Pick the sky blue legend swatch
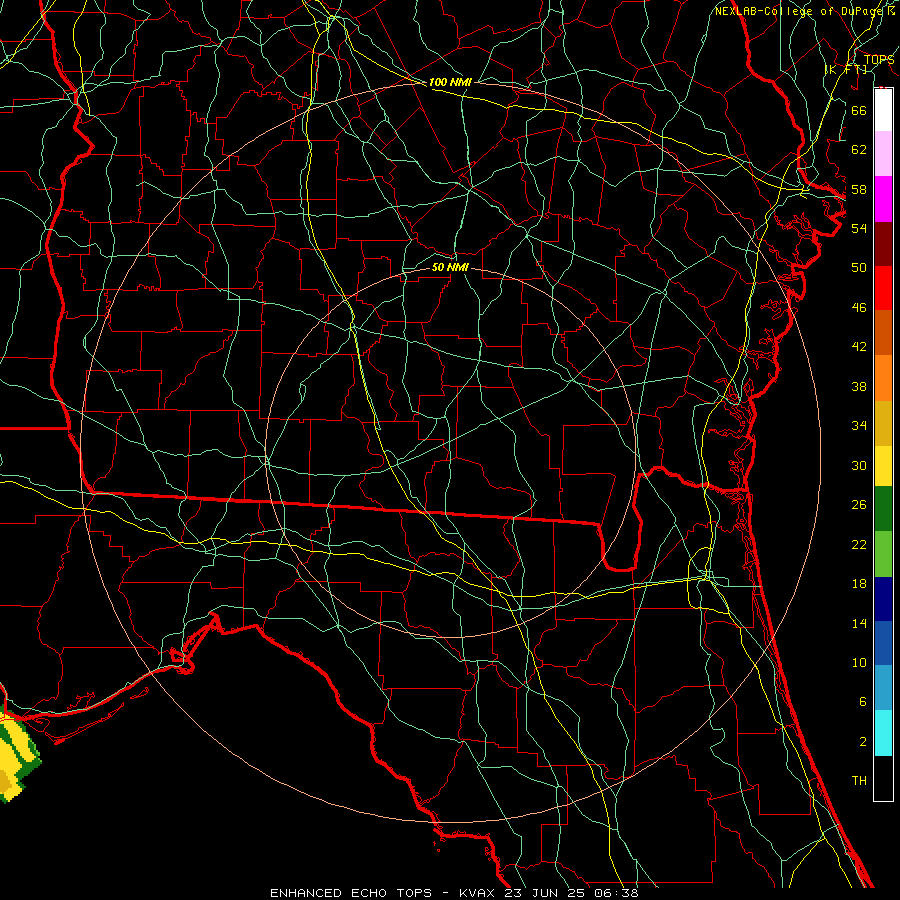 (883, 688)
